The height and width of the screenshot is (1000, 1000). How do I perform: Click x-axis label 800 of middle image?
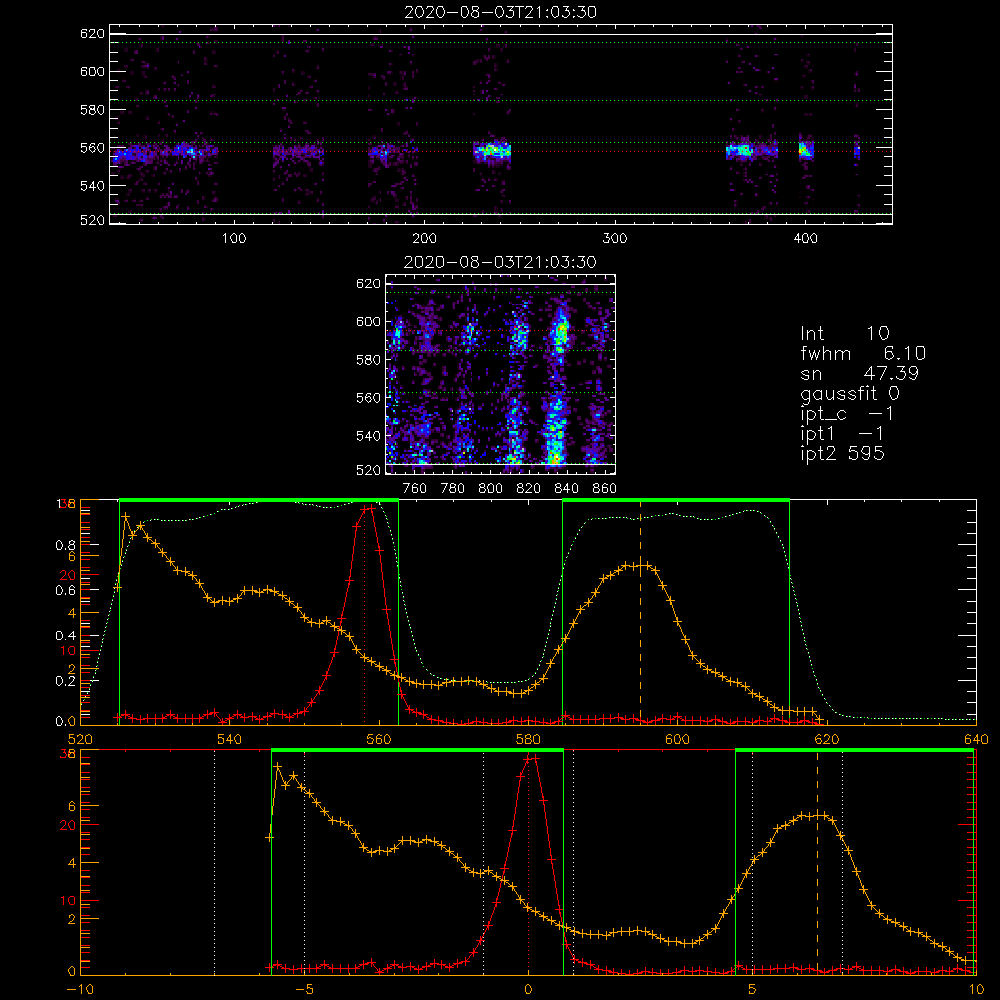click(490, 489)
